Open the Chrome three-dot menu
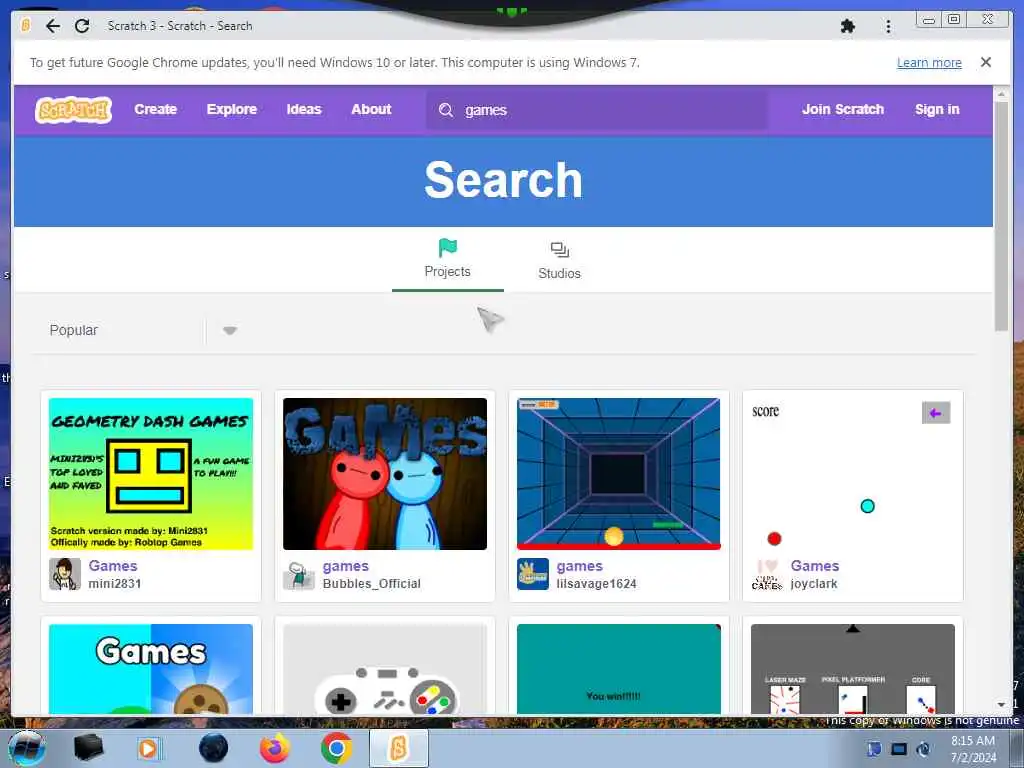This screenshot has height=768, width=1024. click(888, 26)
